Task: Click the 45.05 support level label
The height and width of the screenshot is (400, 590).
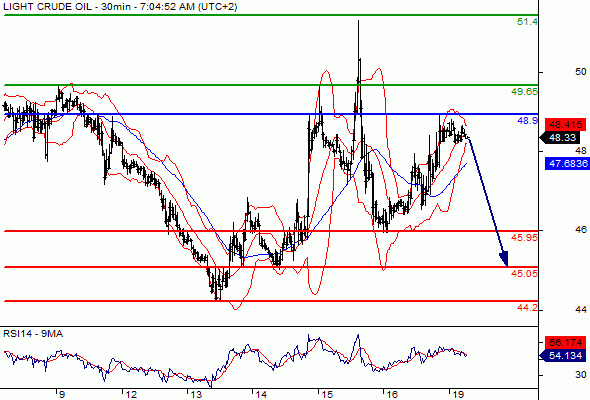Action: (524, 274)
